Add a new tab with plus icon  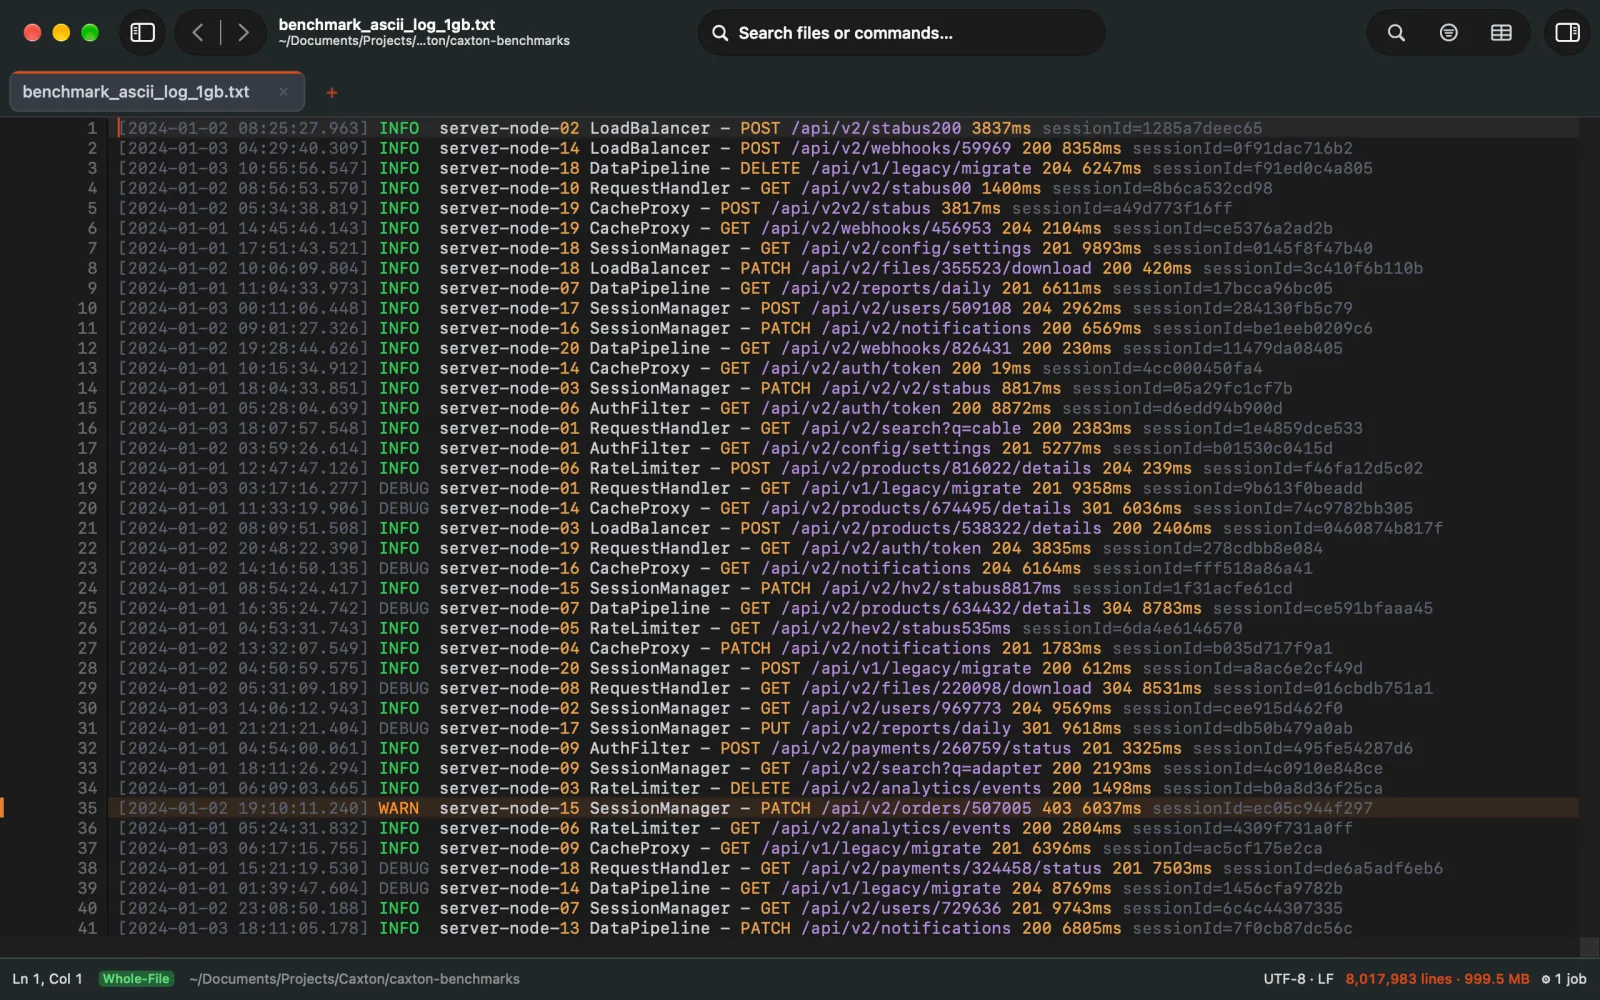pos(332,93)
